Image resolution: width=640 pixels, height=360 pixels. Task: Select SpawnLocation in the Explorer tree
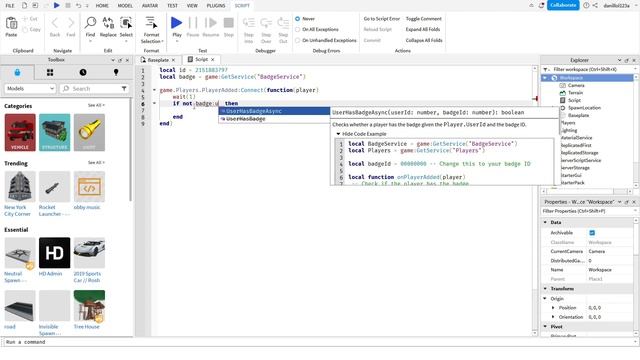[x=584, y=108]
